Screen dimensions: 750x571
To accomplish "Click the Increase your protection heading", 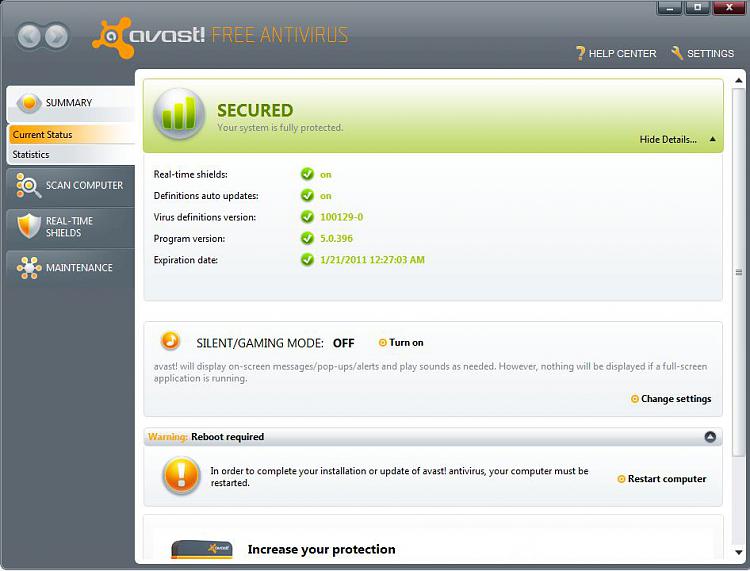I will [x=321, y=549].
